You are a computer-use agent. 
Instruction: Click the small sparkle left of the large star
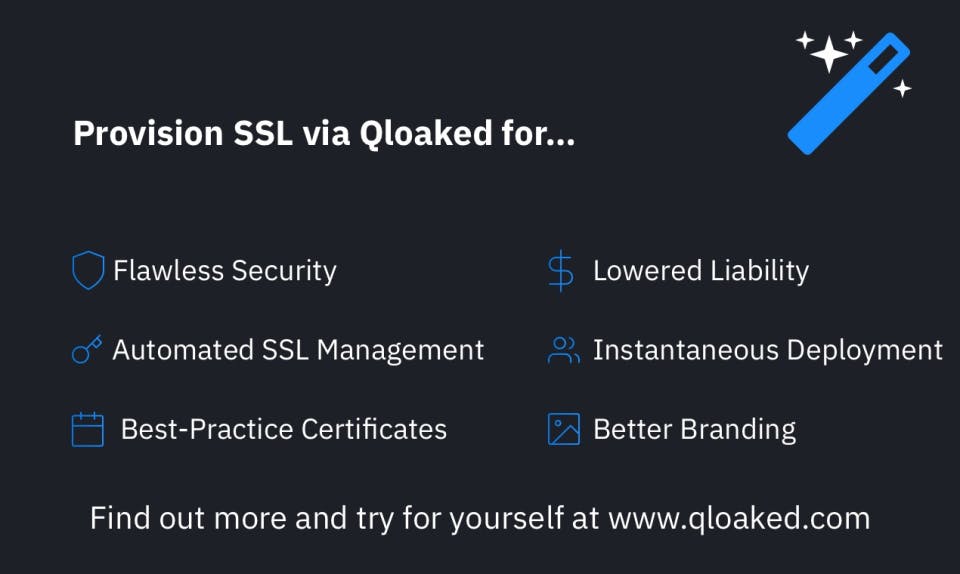point(803,39)
